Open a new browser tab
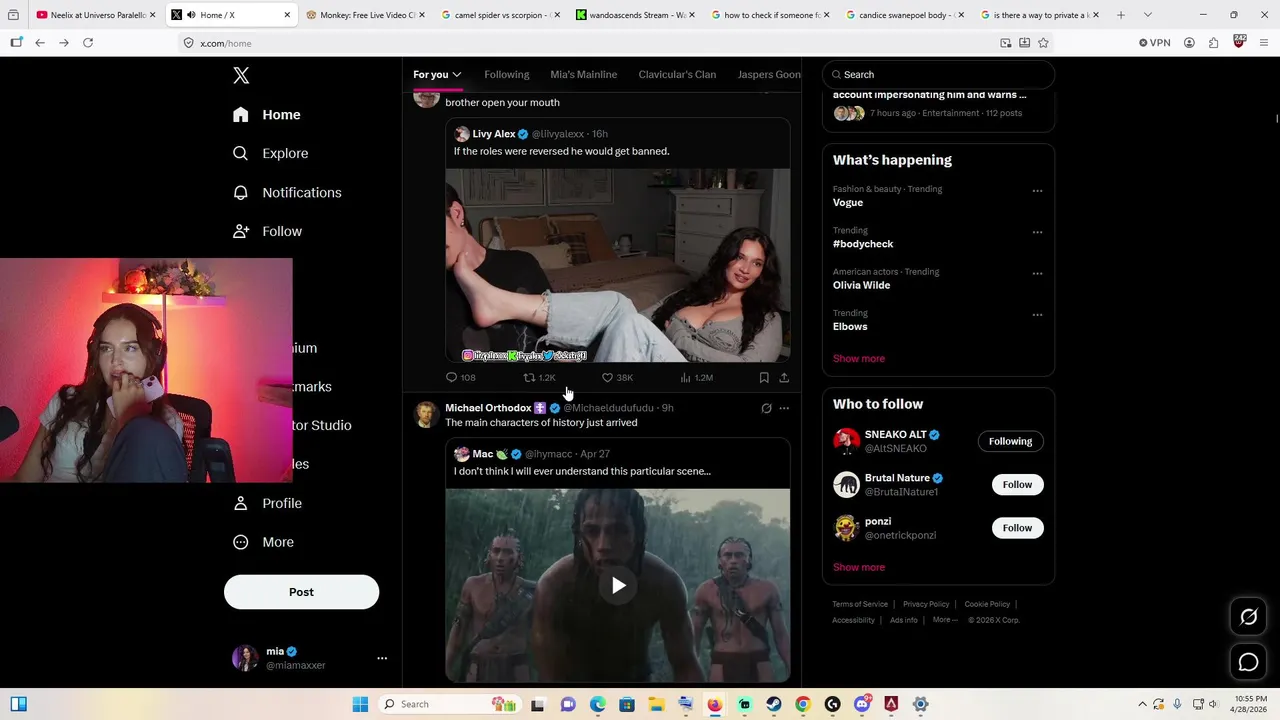This screenshot has height=720, width=1280. coord(1120,15)
